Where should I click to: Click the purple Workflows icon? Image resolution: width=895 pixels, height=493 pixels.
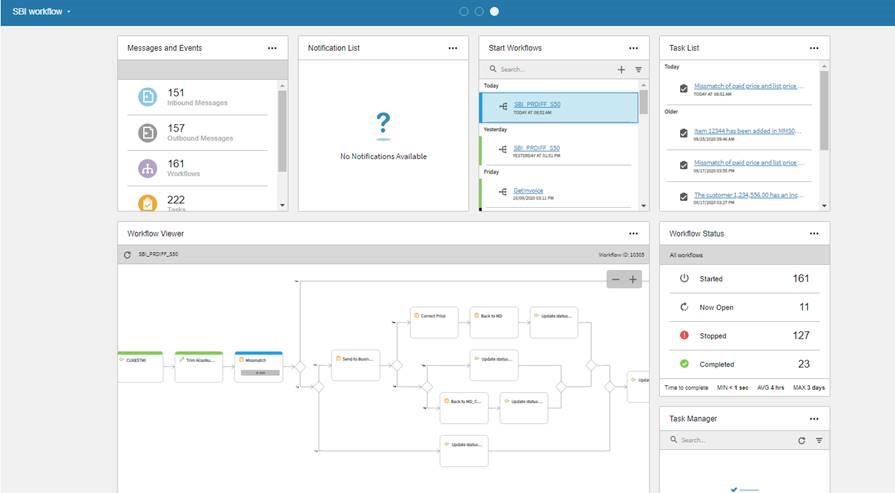[x=147, y=169]
